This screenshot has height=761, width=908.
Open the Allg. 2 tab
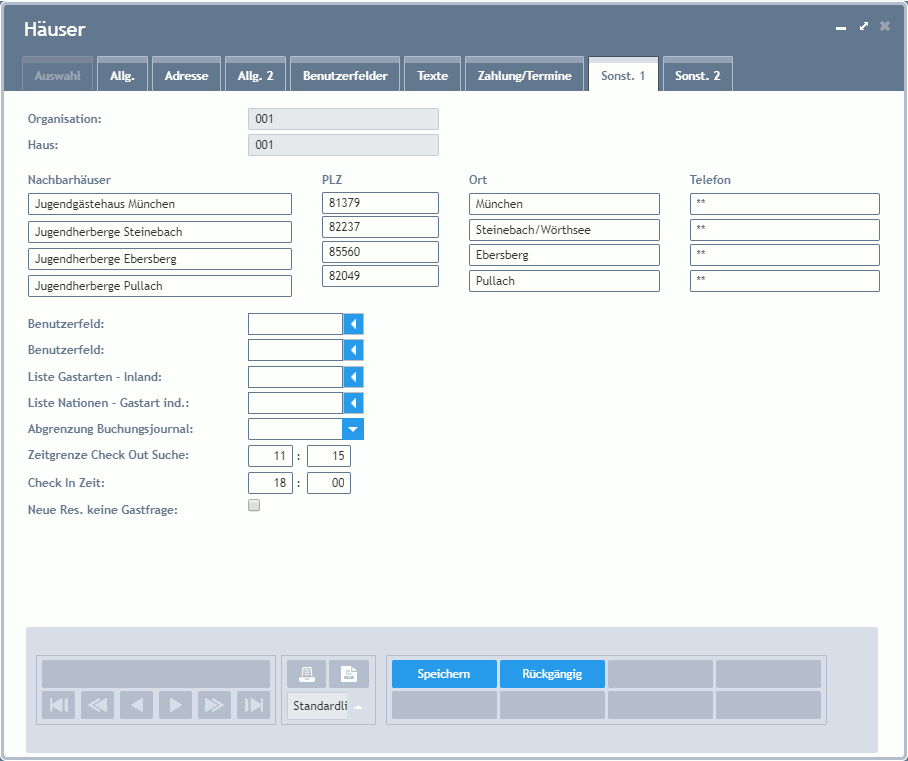pos(255,76)
